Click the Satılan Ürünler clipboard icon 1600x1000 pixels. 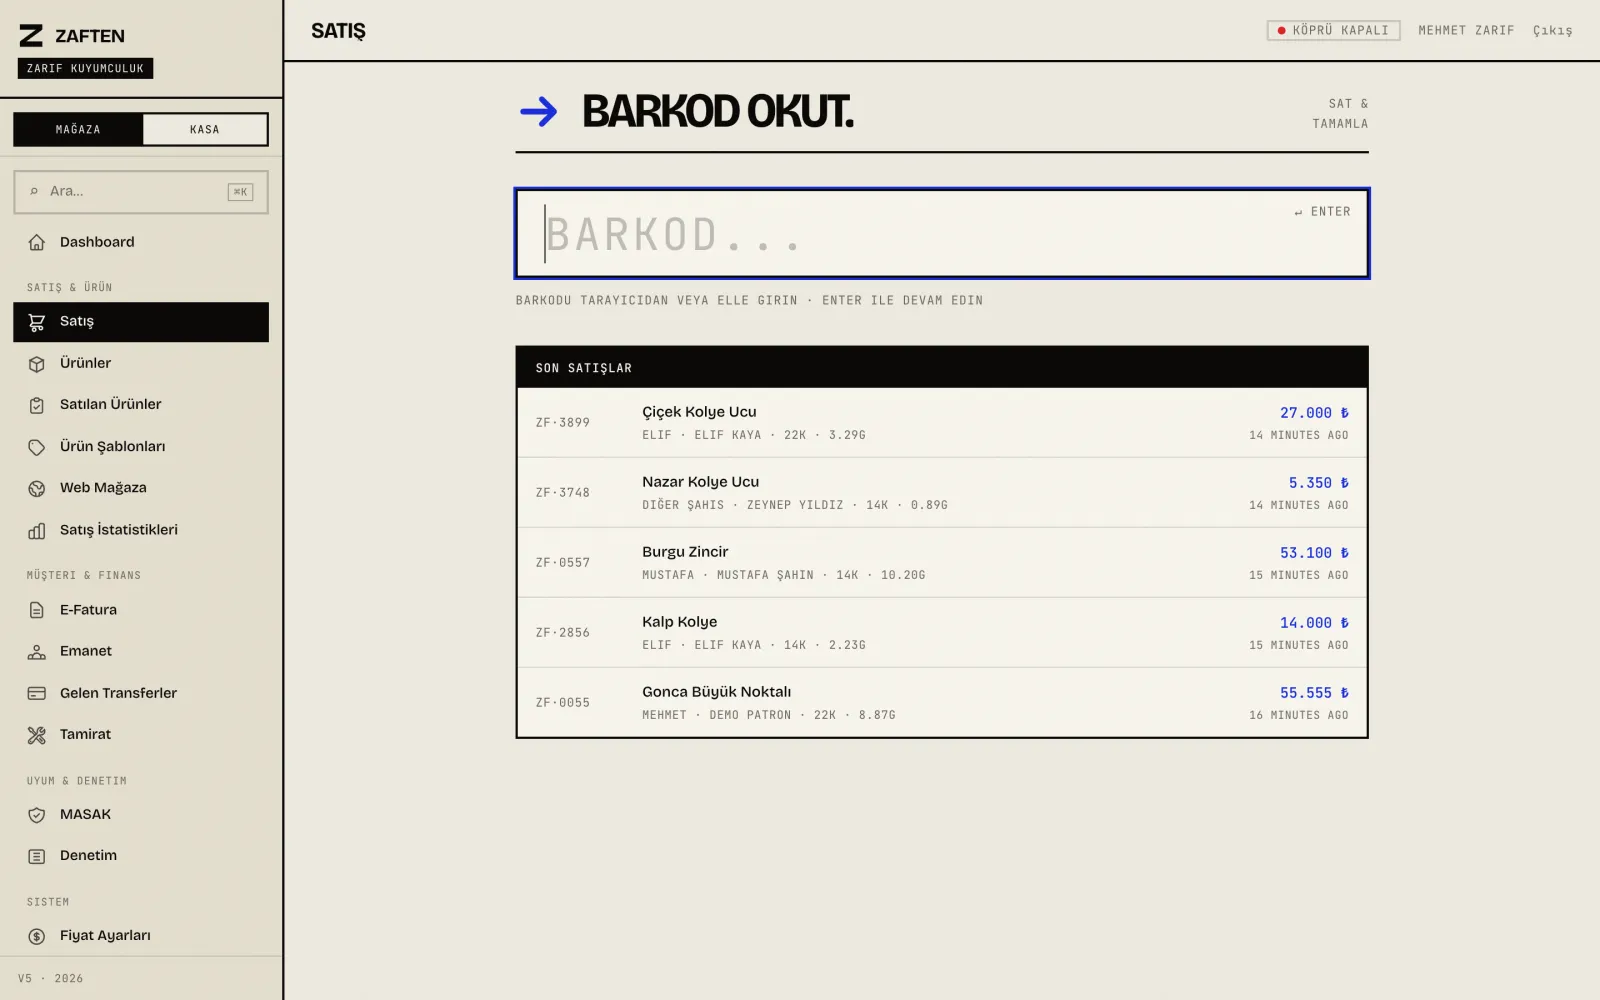(37, 405)
